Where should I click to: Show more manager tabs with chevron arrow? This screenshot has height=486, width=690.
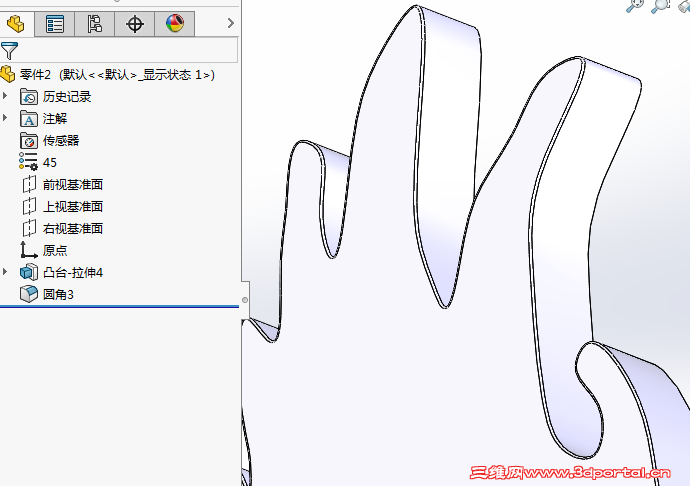point(231,23)
